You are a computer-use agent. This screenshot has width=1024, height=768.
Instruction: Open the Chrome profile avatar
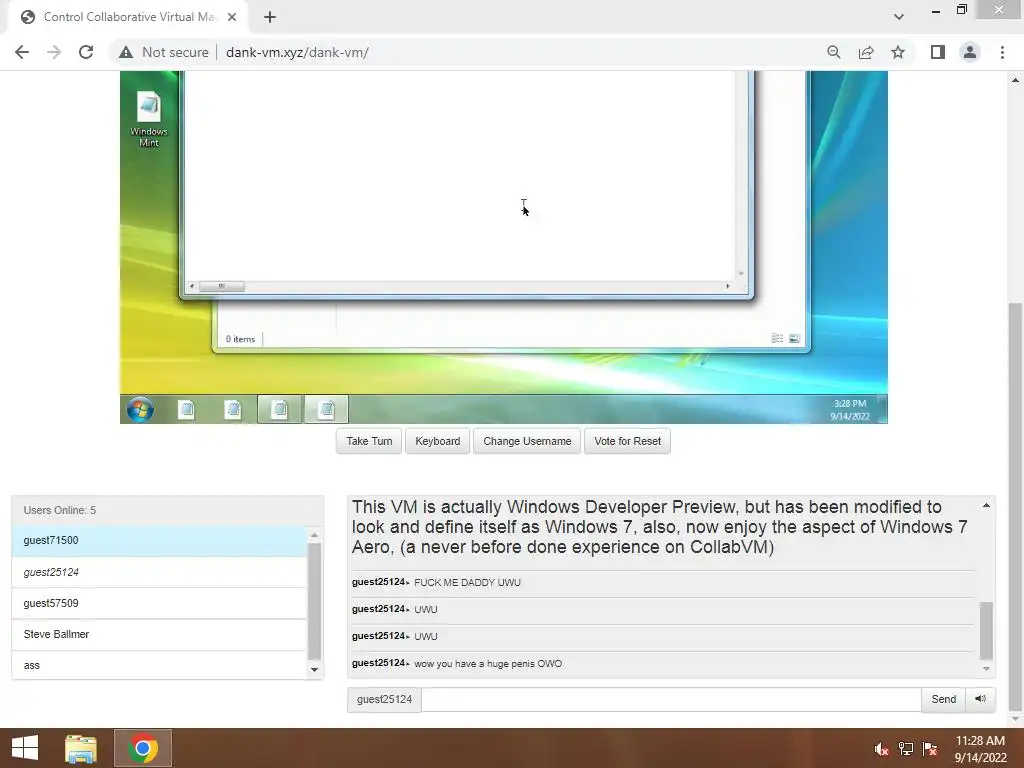pyautogui.click(x=970, y=52)
